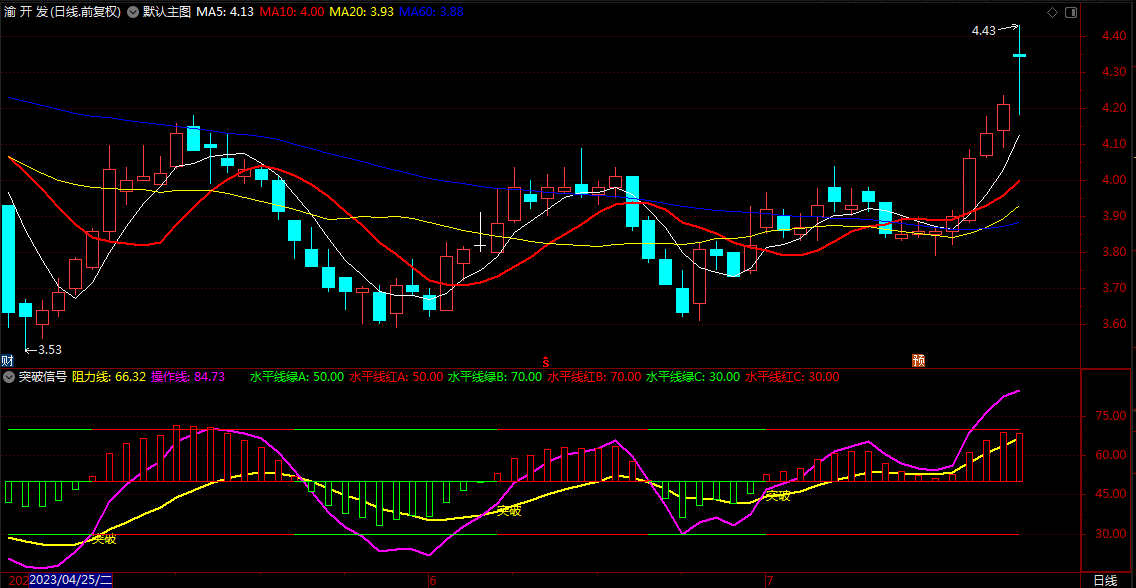Click the 水平线绿B: 70.00 label
The height and width of the screenshot is (588, 1136).
point(495,377)
